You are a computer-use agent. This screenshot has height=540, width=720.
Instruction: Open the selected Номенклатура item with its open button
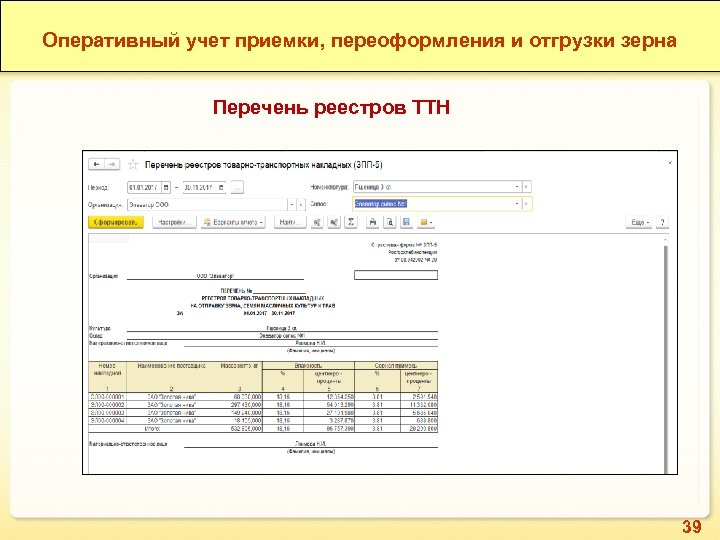point(527,187)
